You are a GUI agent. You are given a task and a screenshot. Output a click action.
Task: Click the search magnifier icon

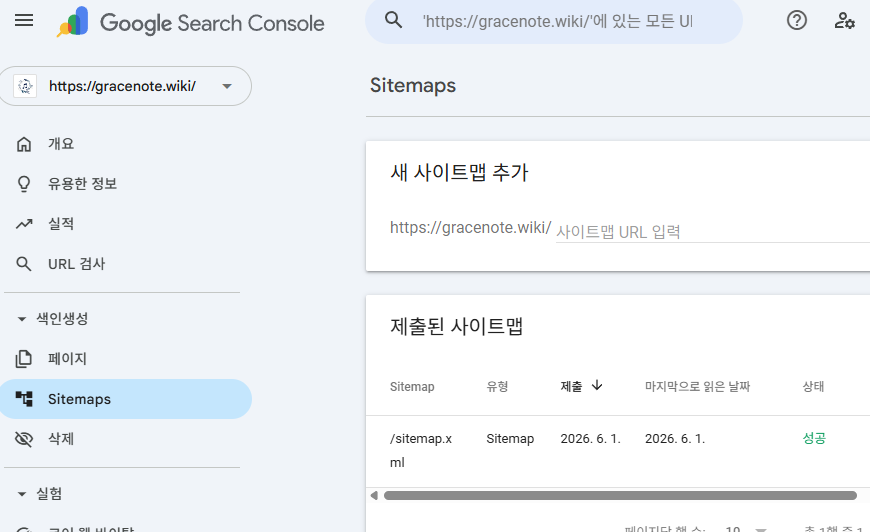[x=393, y=21]
